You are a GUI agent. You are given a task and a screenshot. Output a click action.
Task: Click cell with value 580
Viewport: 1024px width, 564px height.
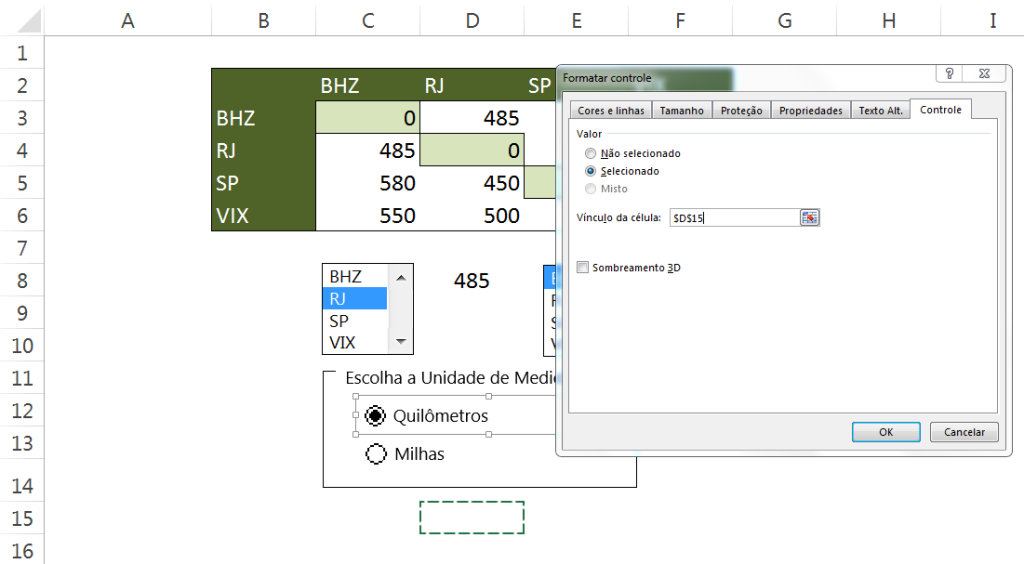(x=368, y=183)
